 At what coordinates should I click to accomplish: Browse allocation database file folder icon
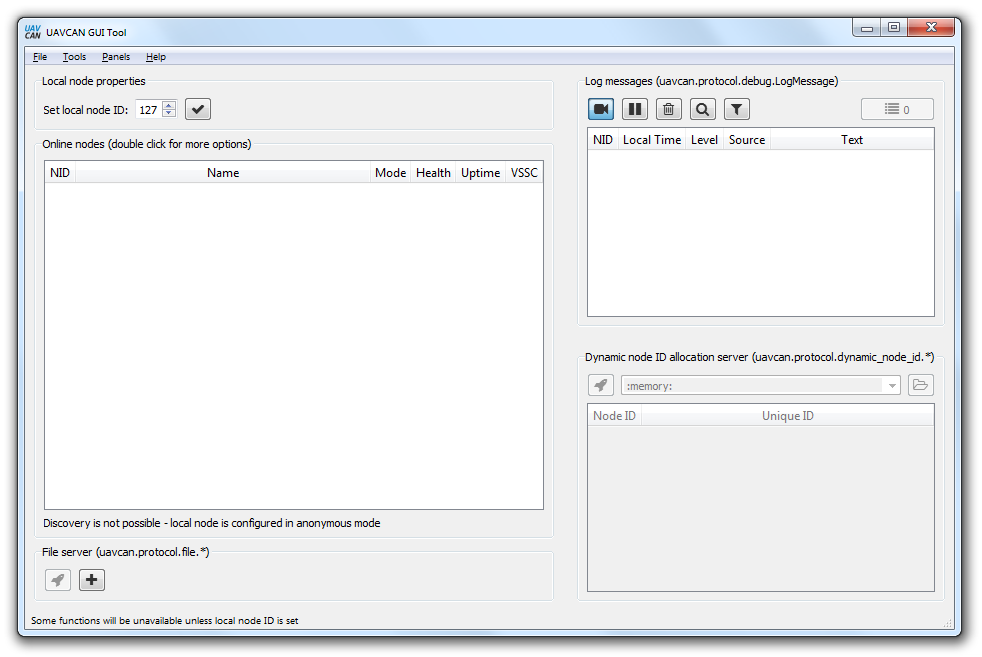click(921, 385)
